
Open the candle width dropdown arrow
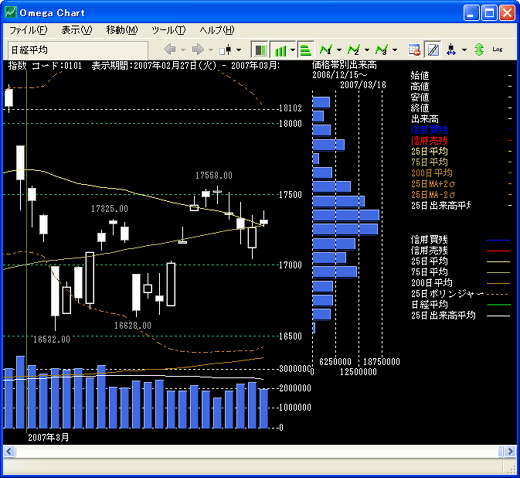click(x=464, y=50)
